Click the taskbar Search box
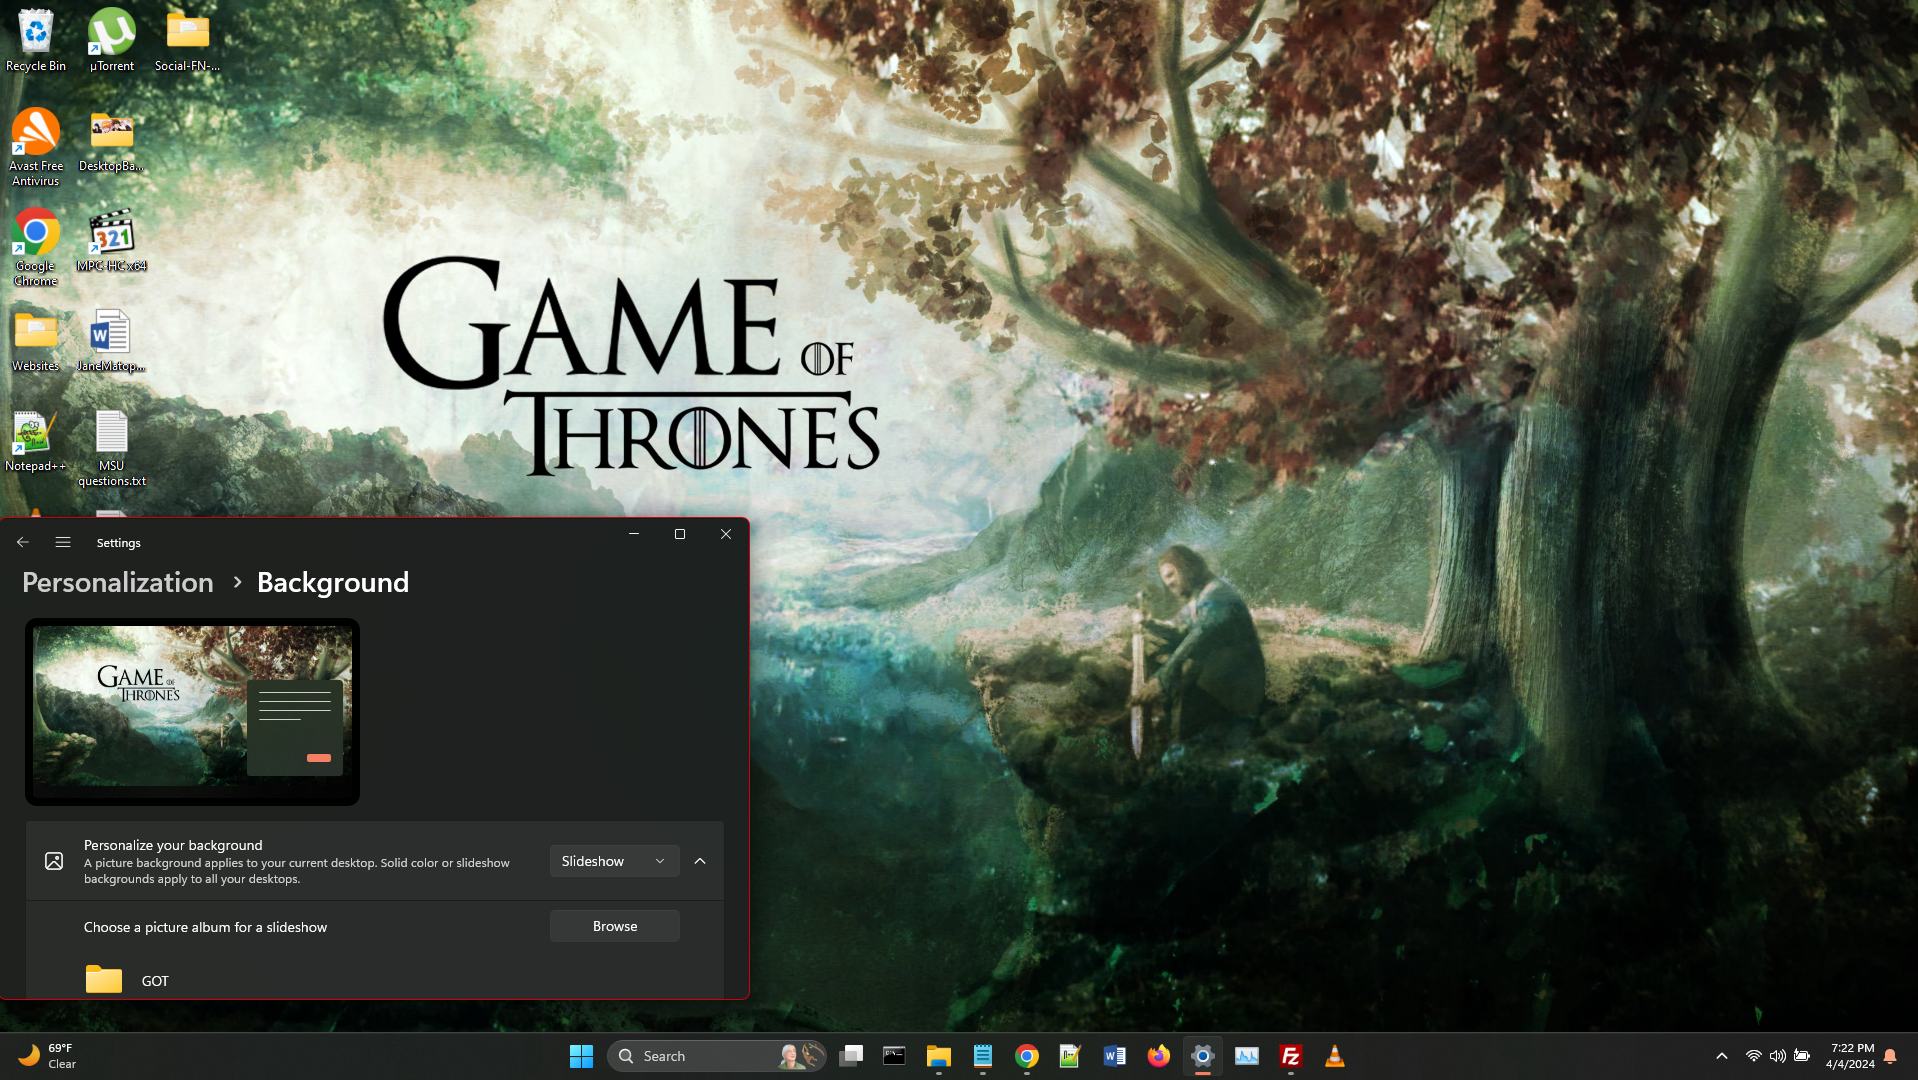 716,1056
